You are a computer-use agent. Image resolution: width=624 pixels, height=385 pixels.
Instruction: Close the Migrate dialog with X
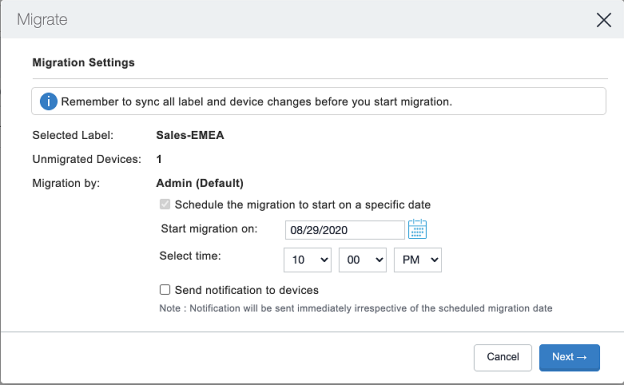(604, 20)
